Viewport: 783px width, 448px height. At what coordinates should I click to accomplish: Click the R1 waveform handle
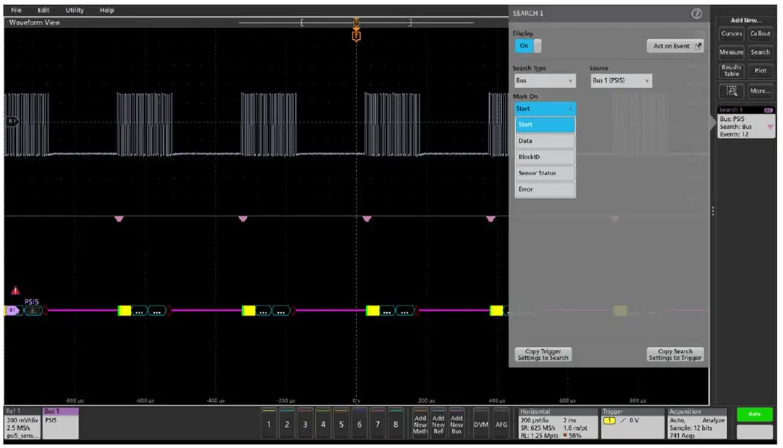click(11, 121)
